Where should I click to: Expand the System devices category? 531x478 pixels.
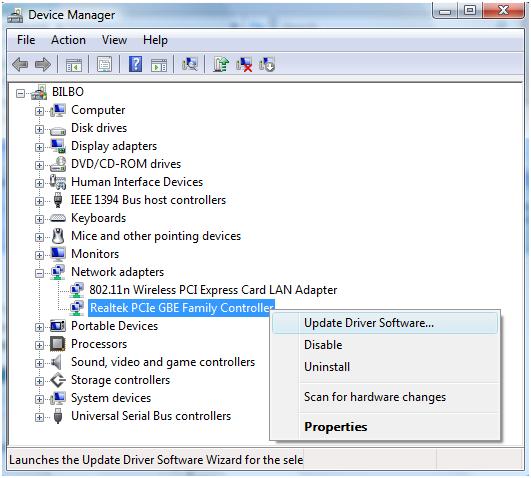[x=39, y=399]
